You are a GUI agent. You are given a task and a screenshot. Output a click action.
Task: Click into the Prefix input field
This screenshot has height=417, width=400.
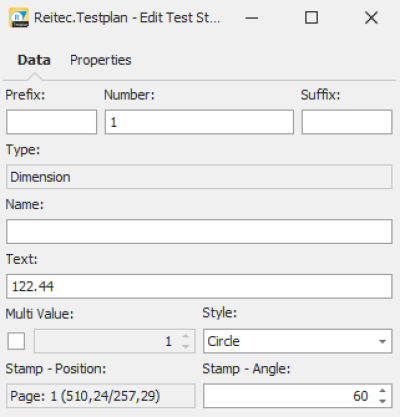[52, 122]
